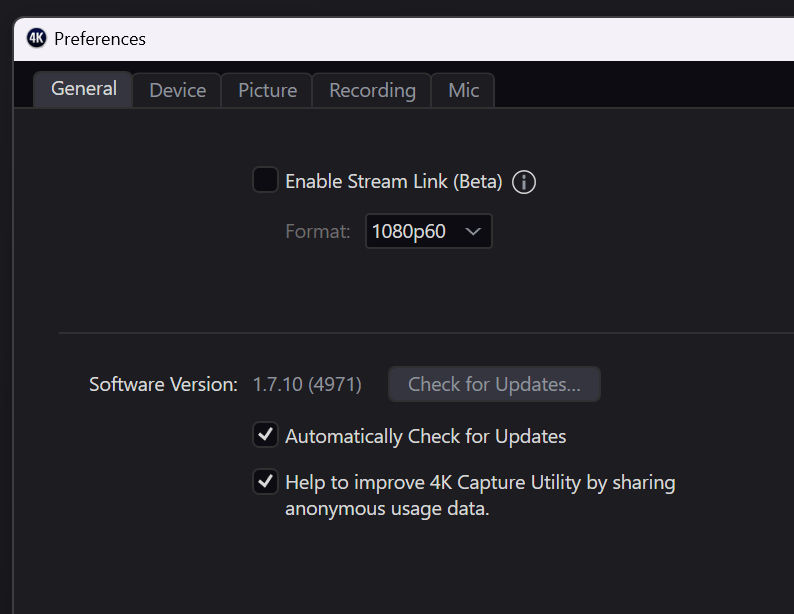The height and width of the screenshot is (614, 794).
Task: Switch to the General tab
Action: pos(84,89)
